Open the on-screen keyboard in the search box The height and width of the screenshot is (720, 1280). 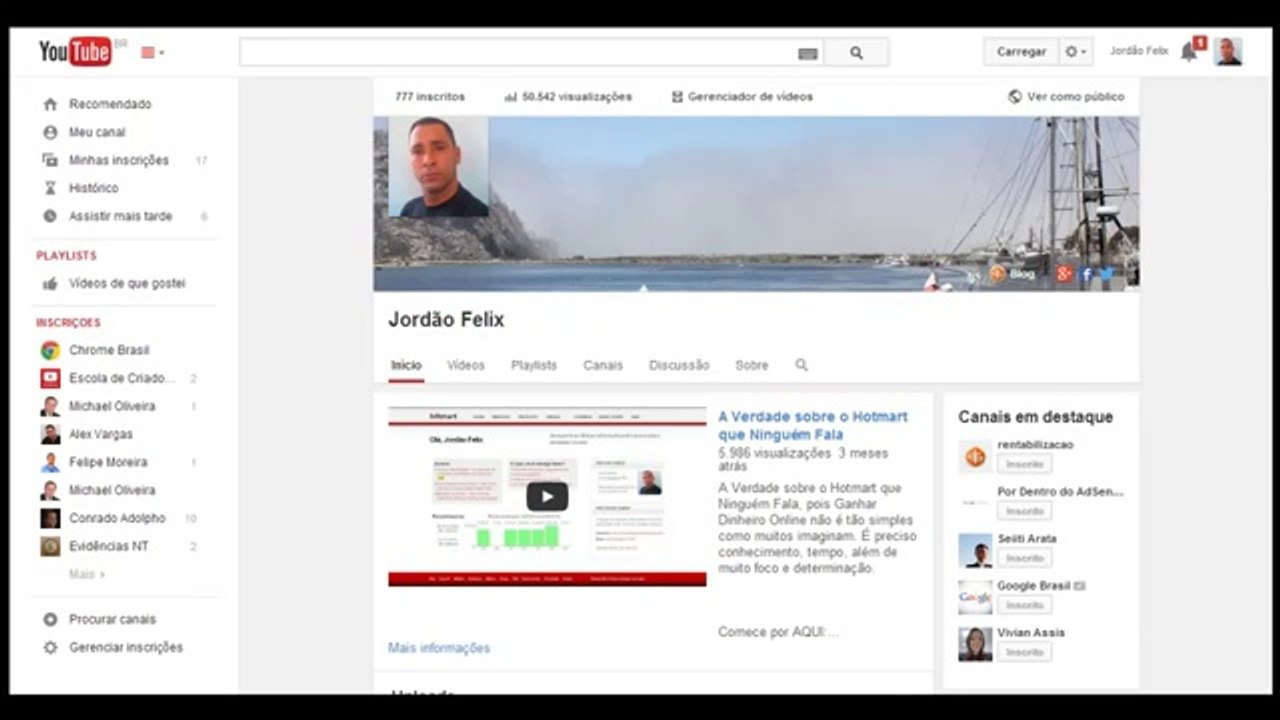[808, 54]
